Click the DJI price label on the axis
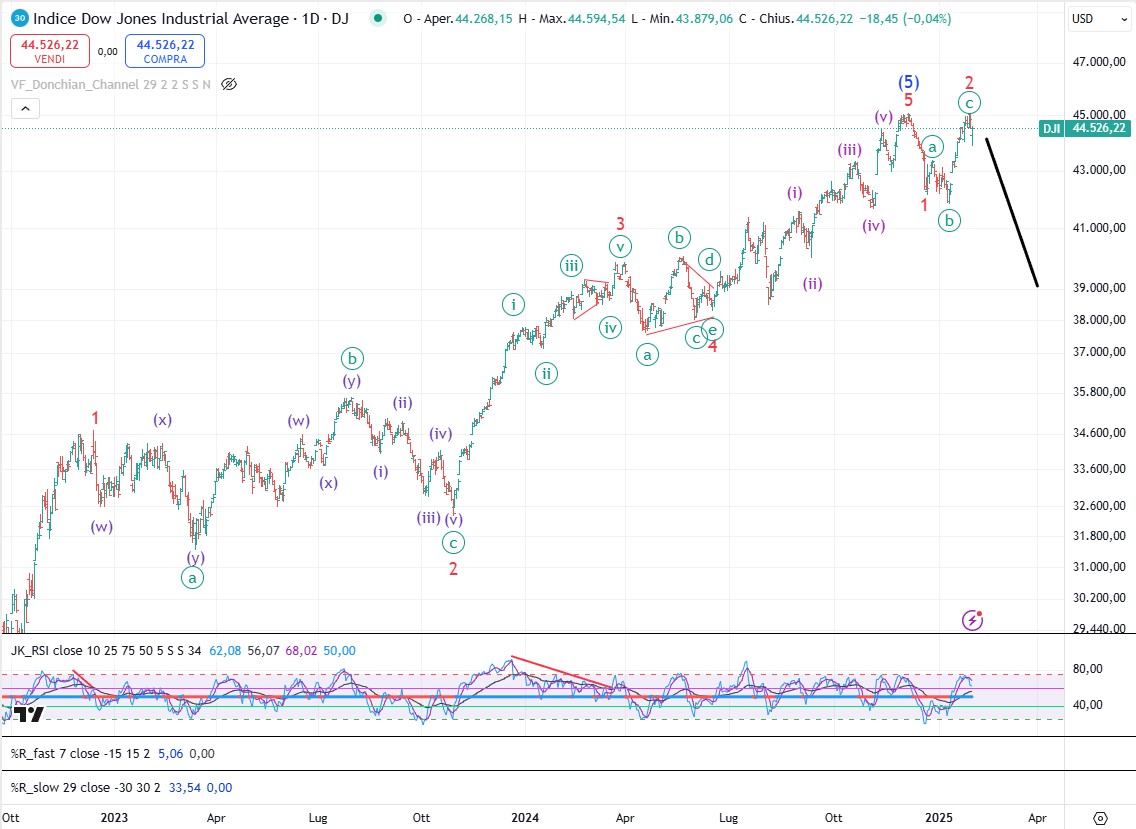Viewport: 1136px width, 829px height. pyautogui.click(x=1084, y=128)
